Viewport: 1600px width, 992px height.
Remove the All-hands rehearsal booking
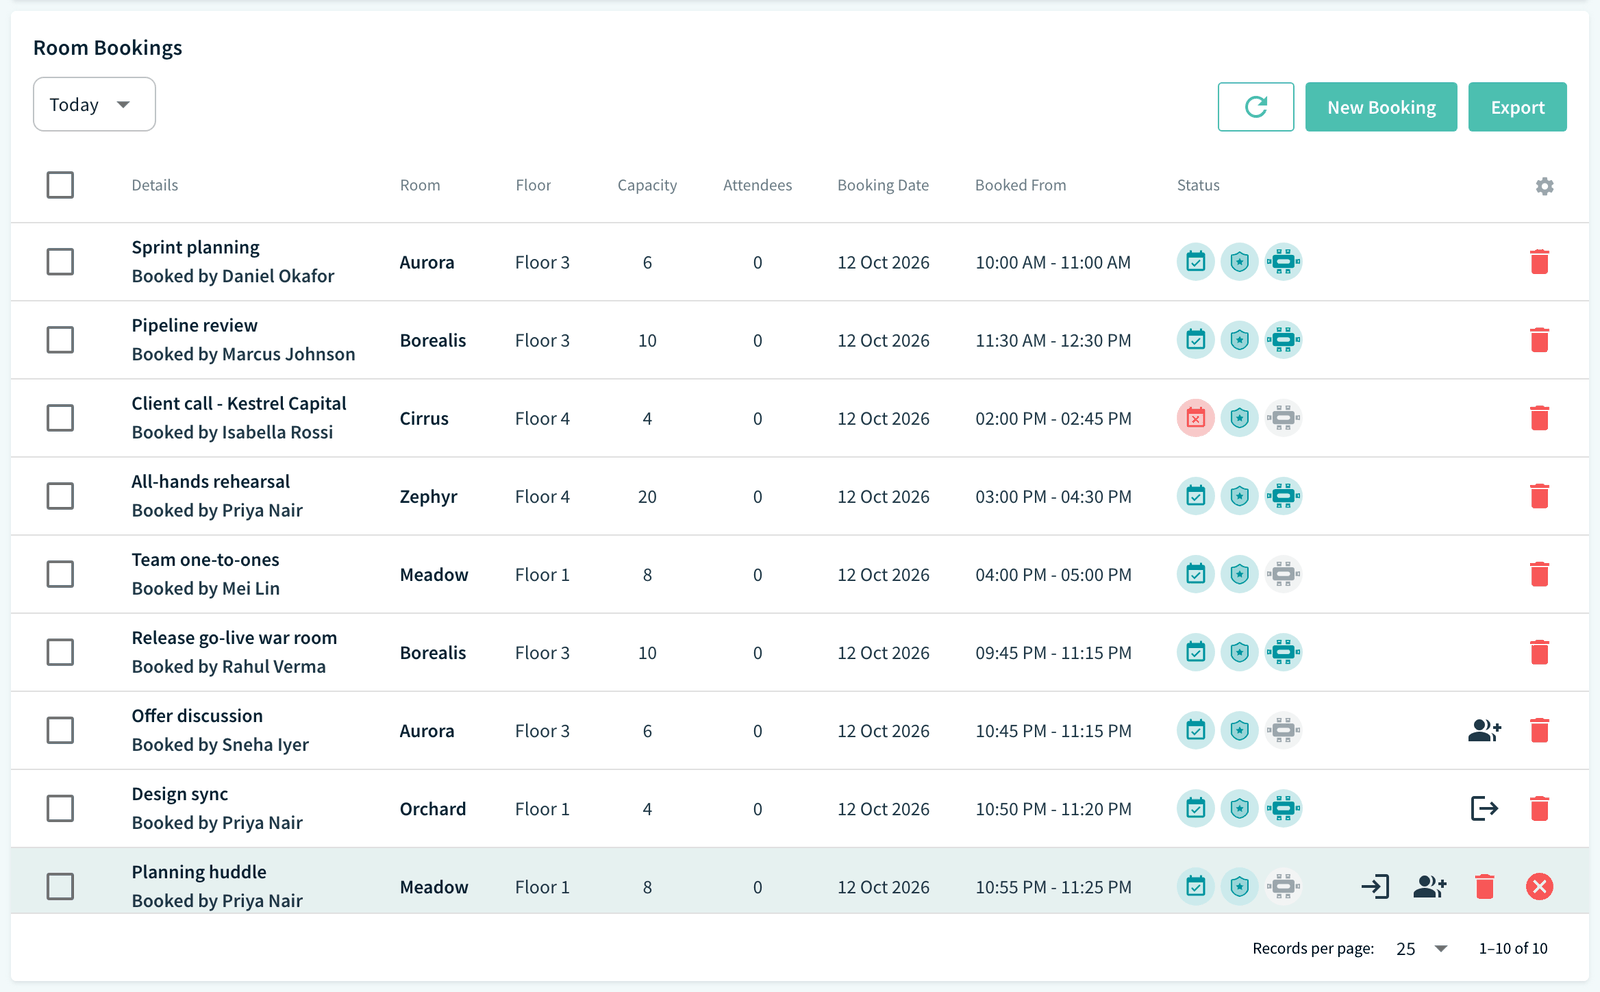click(1540, 496)
